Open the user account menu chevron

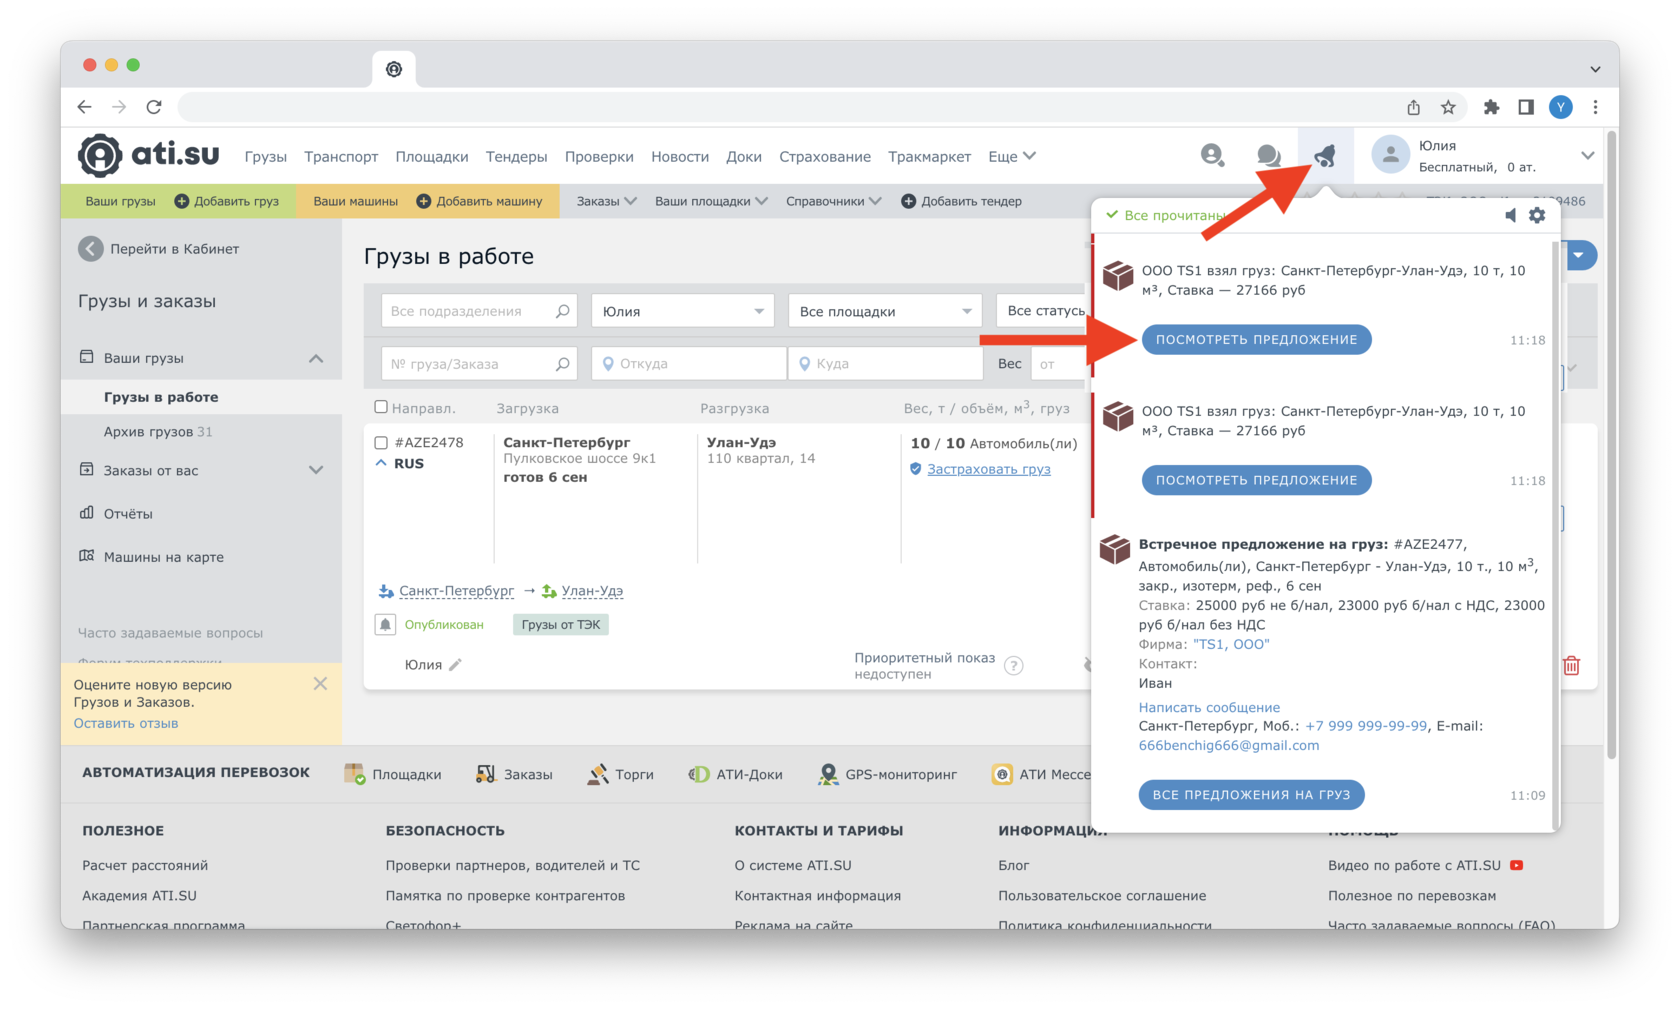1587,155
